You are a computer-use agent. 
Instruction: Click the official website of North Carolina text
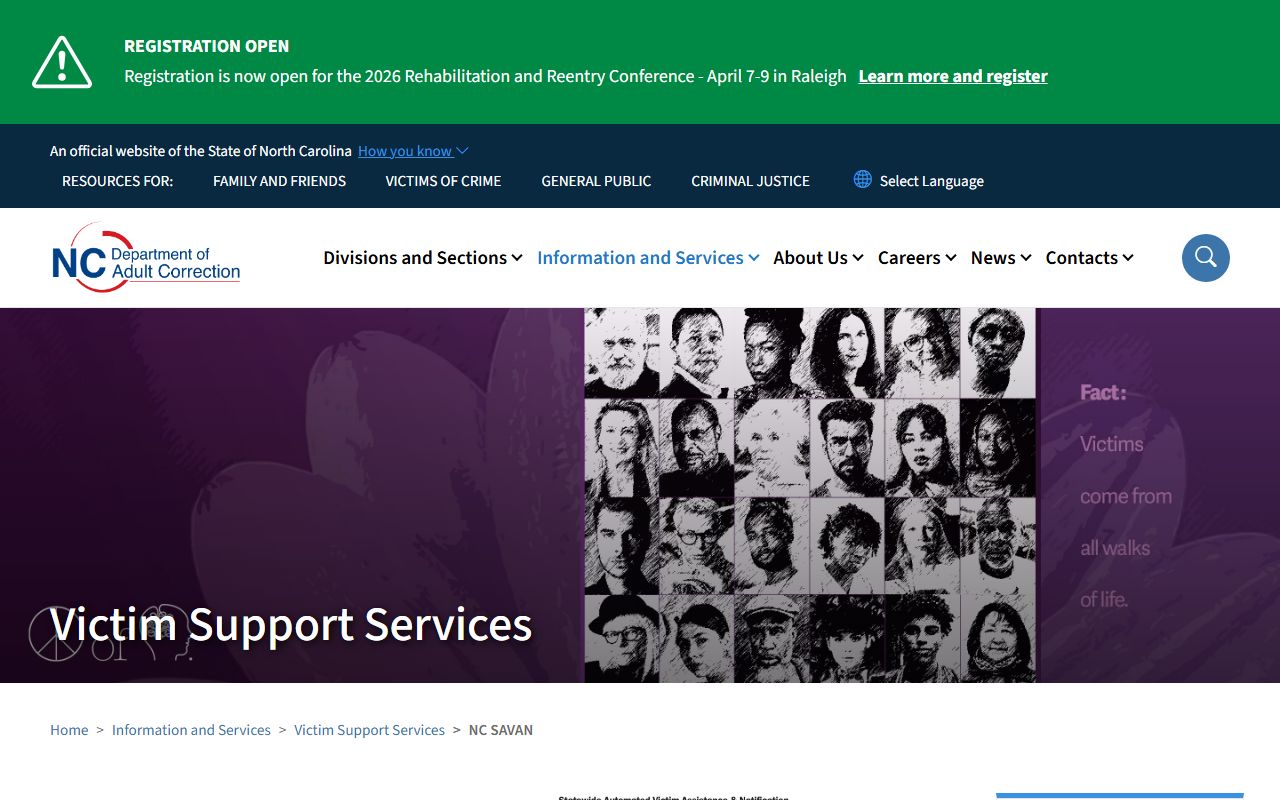click(x=201, y=151)
